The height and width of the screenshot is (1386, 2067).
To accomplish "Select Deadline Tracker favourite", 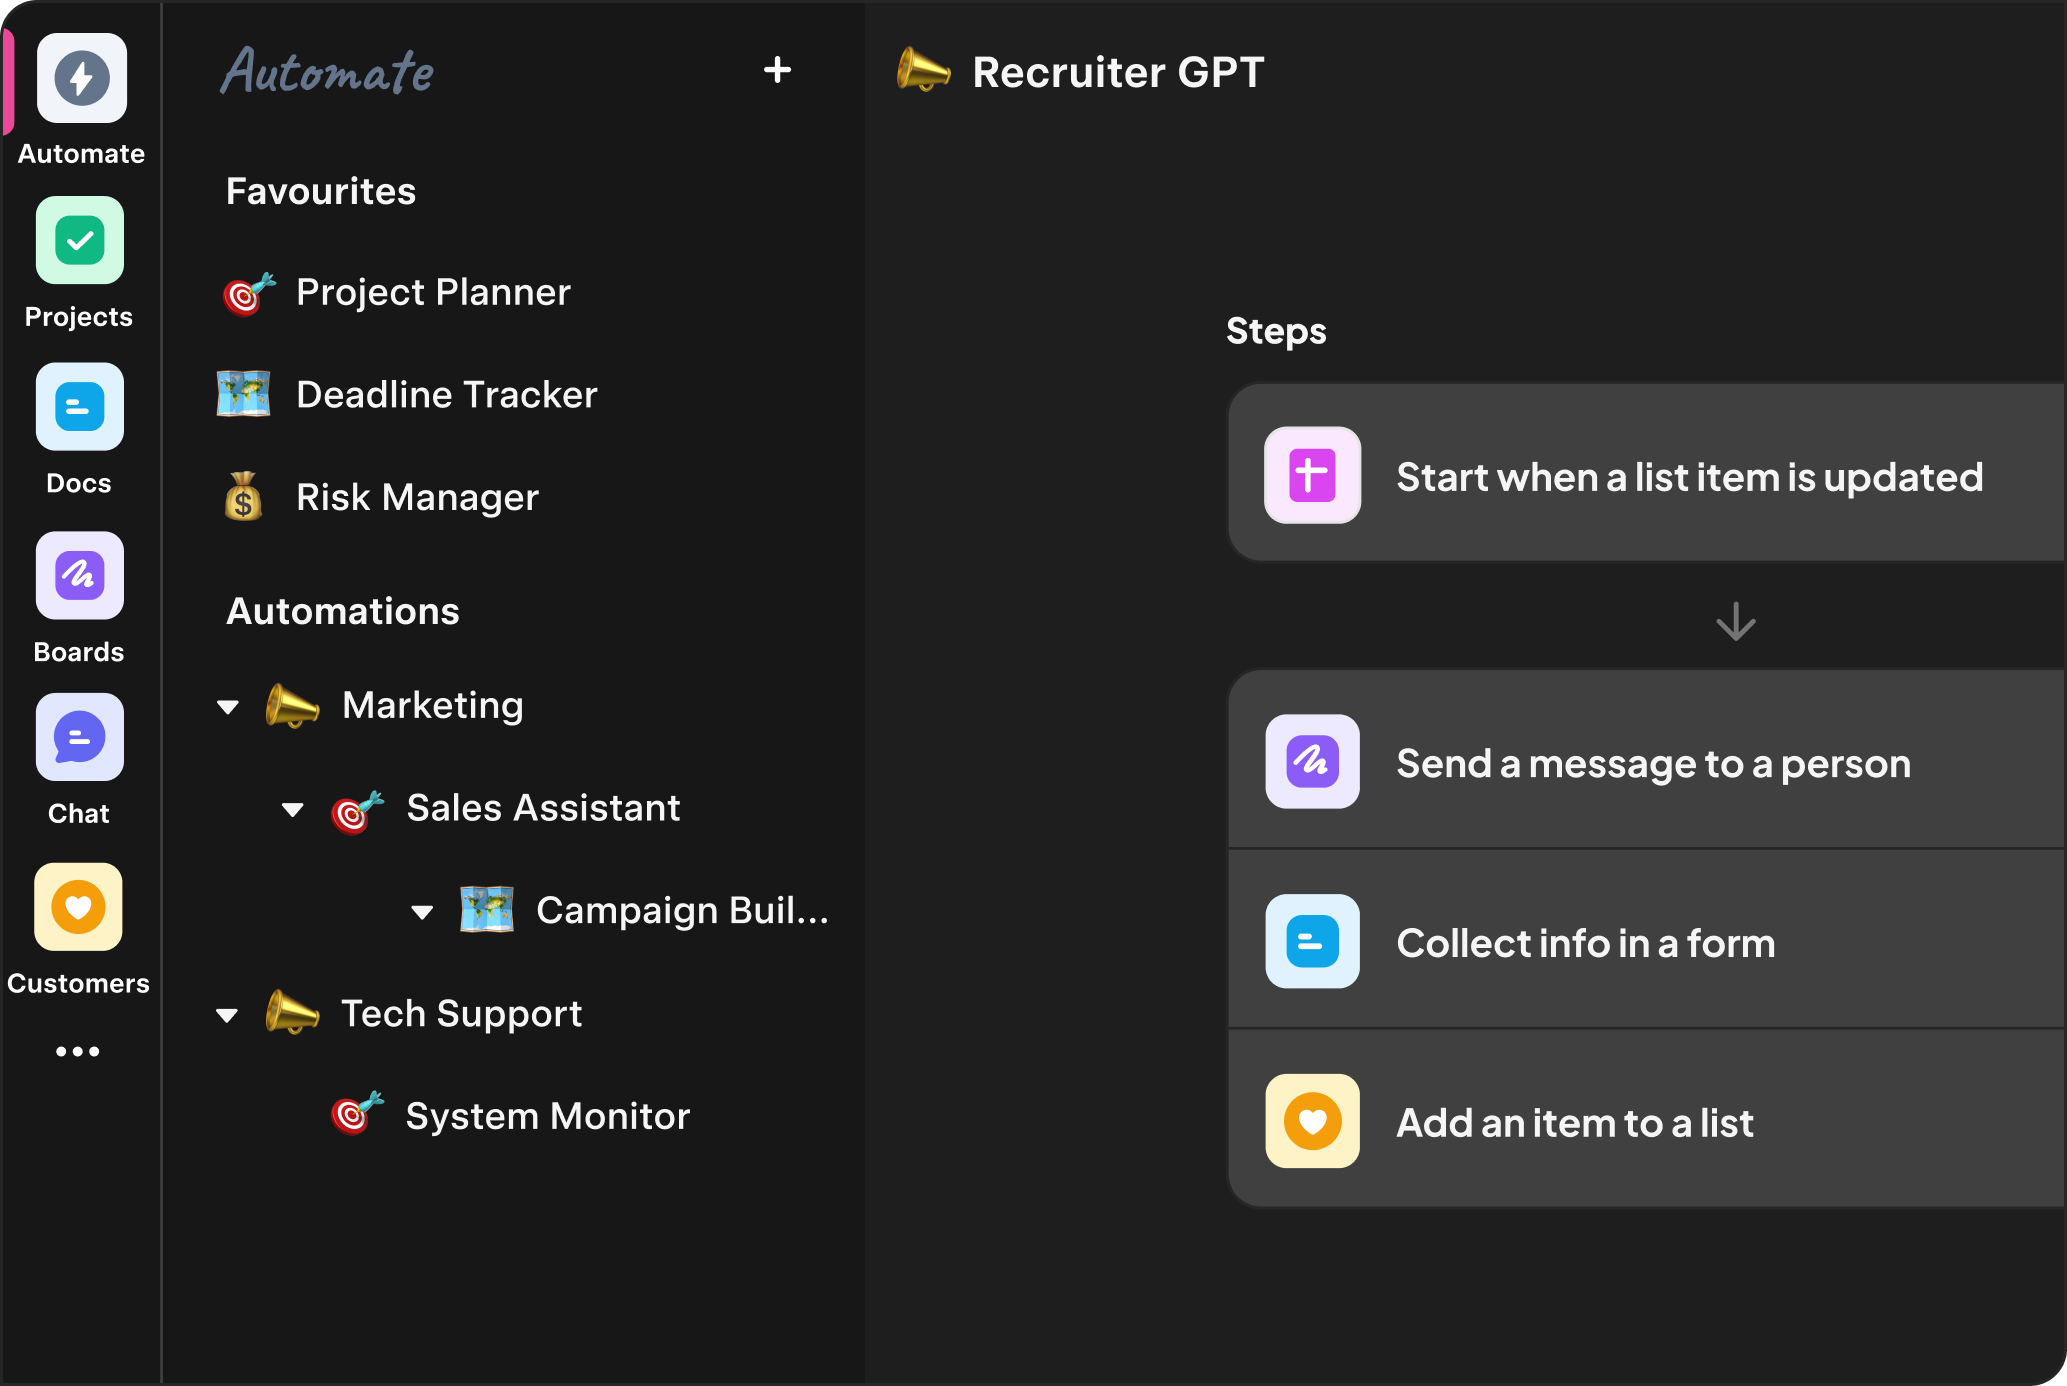I will (x=446, y=394).
